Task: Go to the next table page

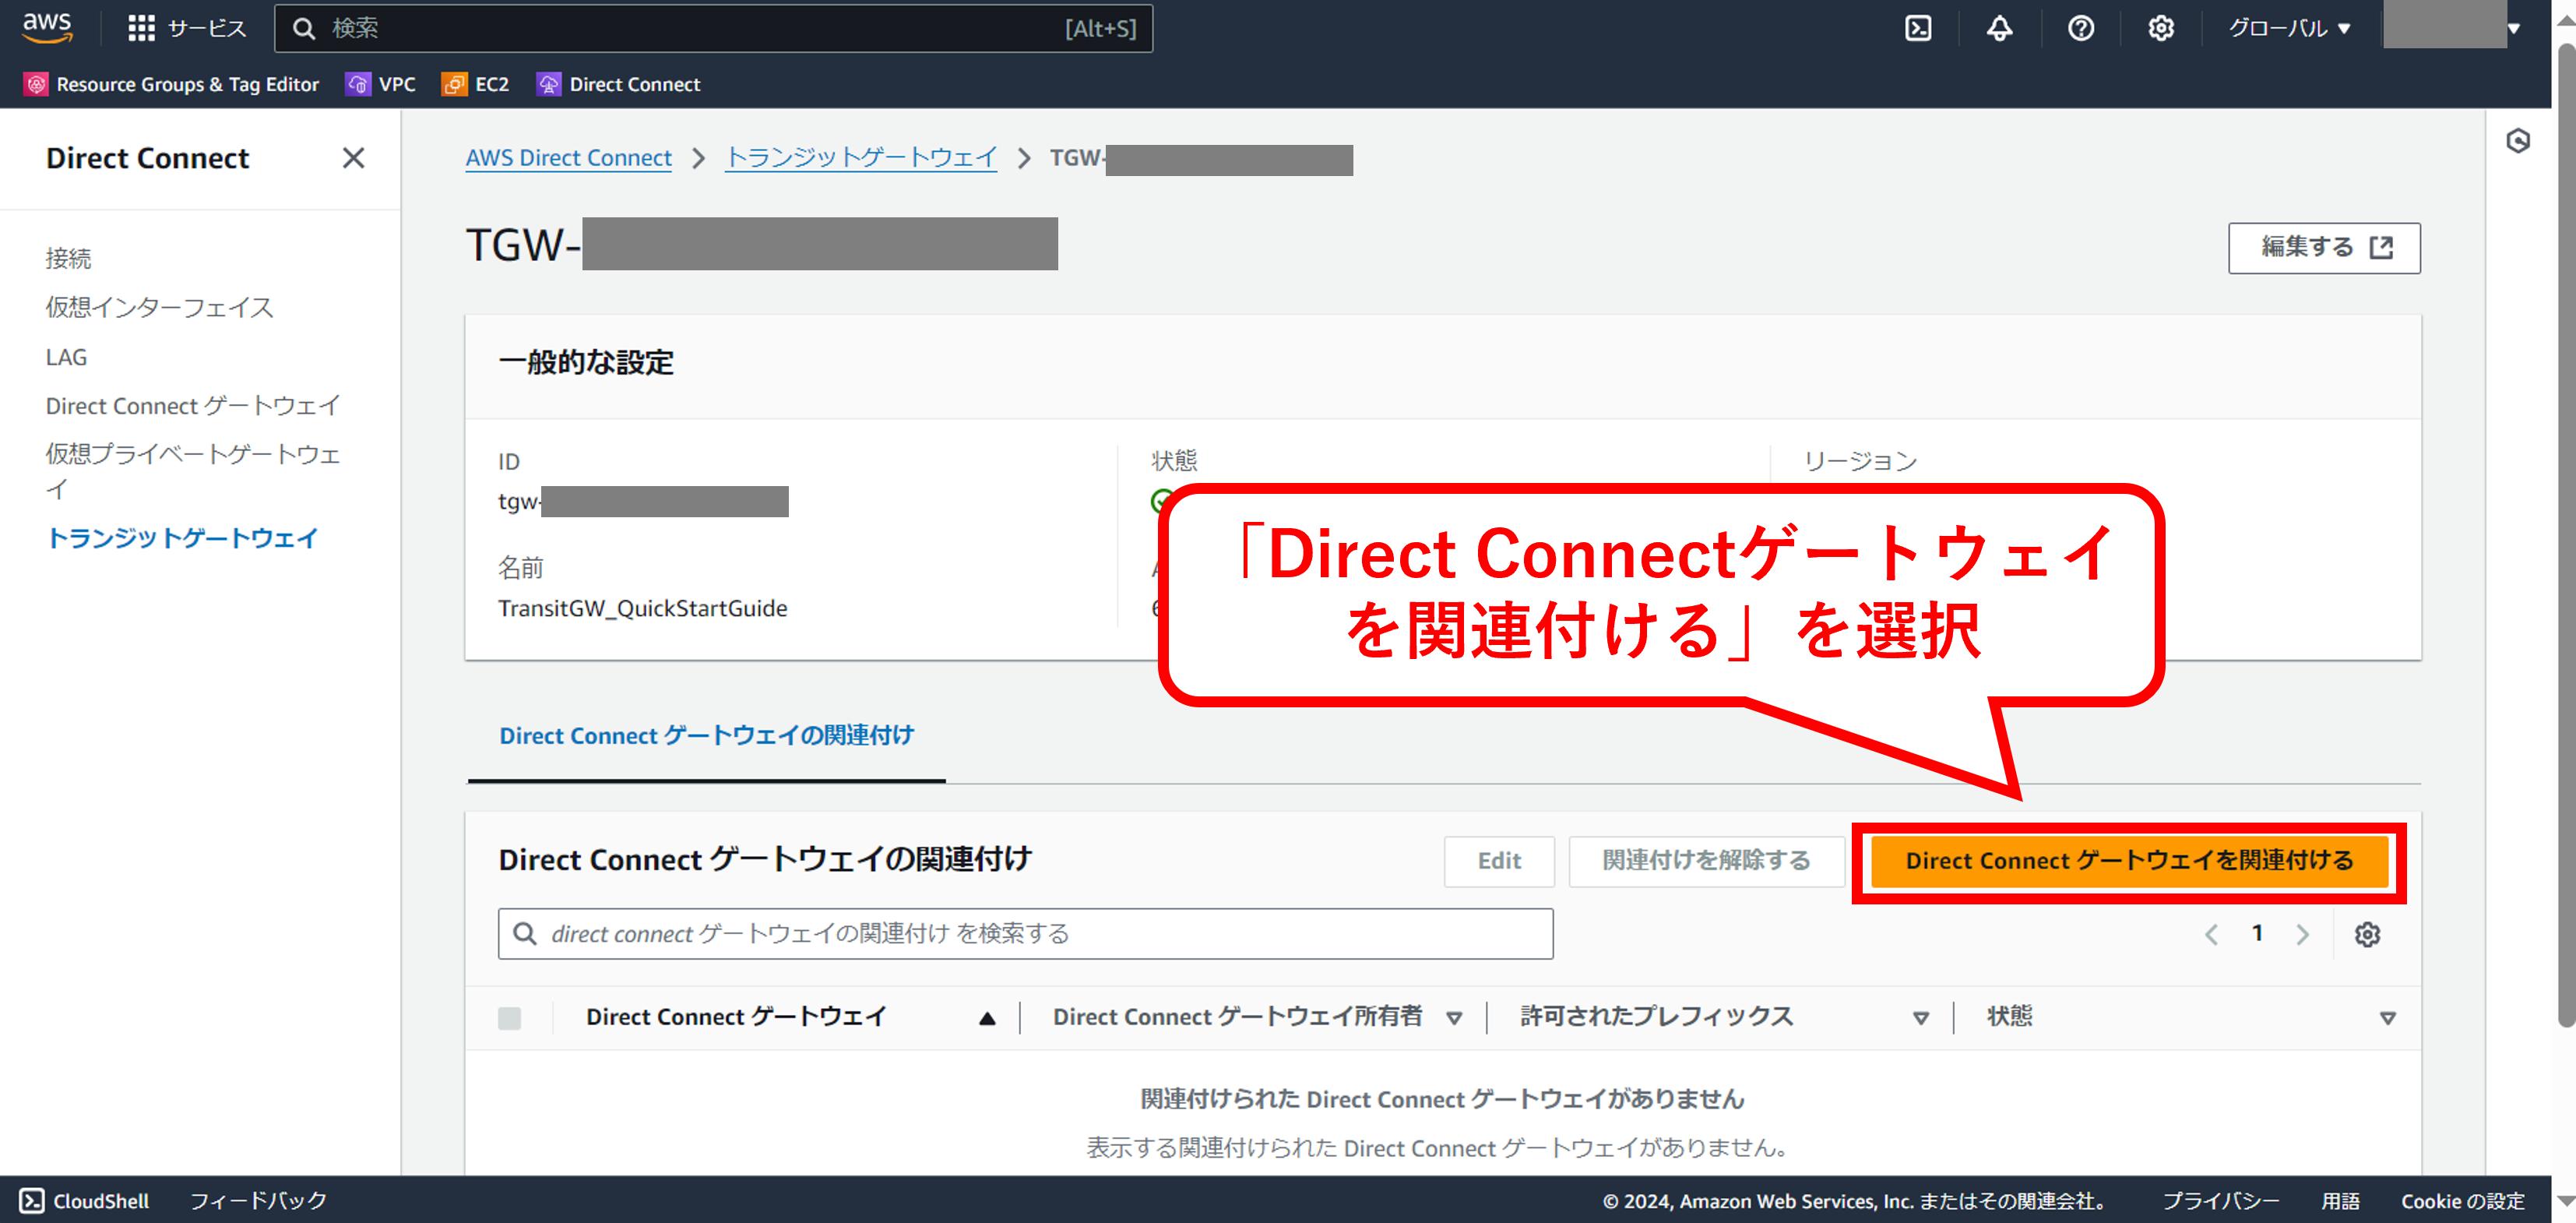Action: tap(2303, 934)
